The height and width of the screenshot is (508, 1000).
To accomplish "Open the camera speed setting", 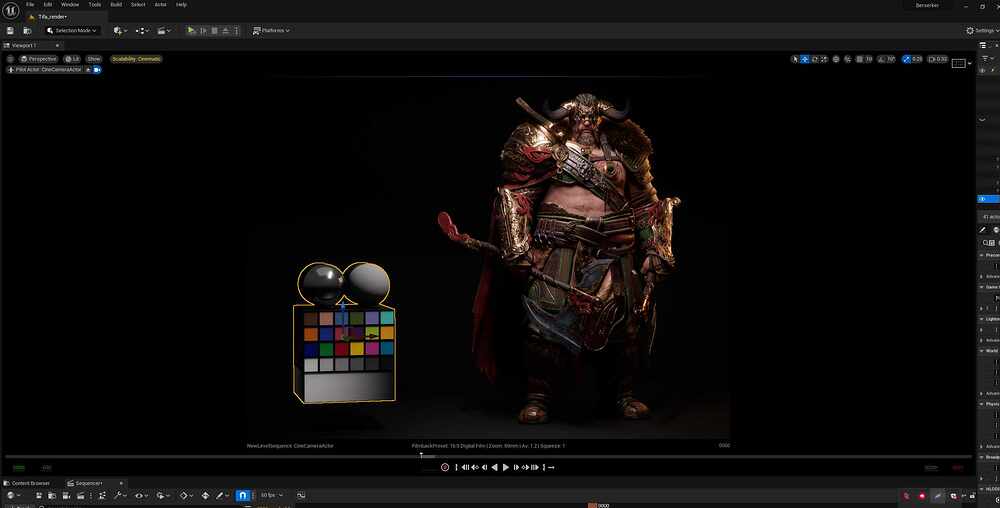I will point(938,59).
